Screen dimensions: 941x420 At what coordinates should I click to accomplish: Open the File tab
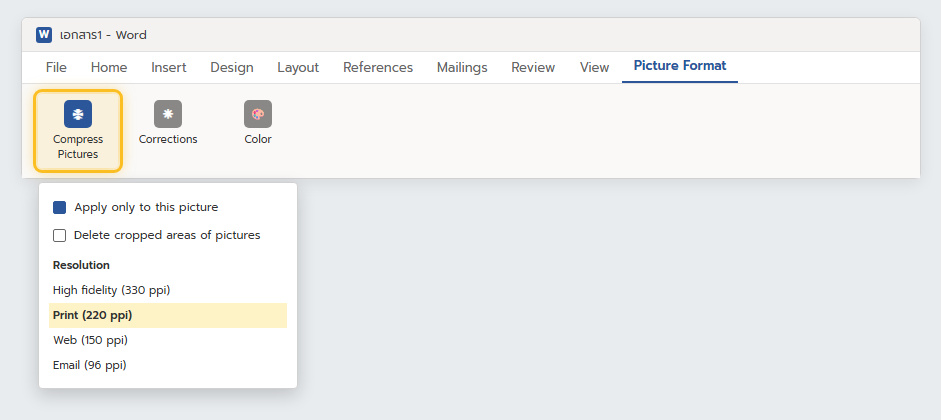click(x=56, y=68)
